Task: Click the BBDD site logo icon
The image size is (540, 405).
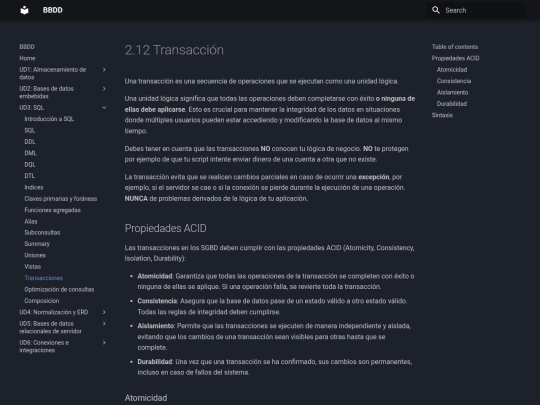Action: click(24, 10)
